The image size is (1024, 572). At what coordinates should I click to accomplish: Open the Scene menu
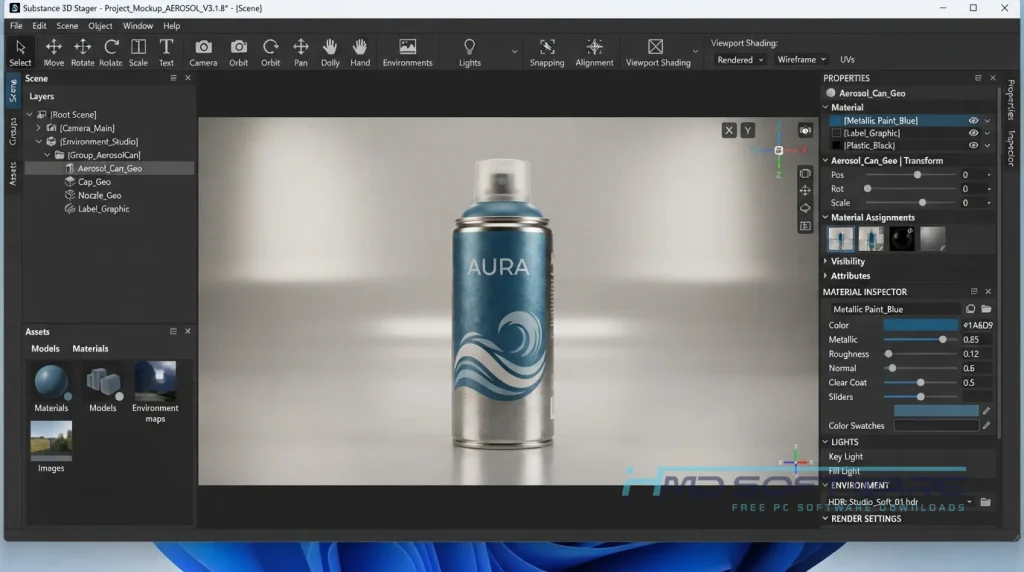coord(67,25)
